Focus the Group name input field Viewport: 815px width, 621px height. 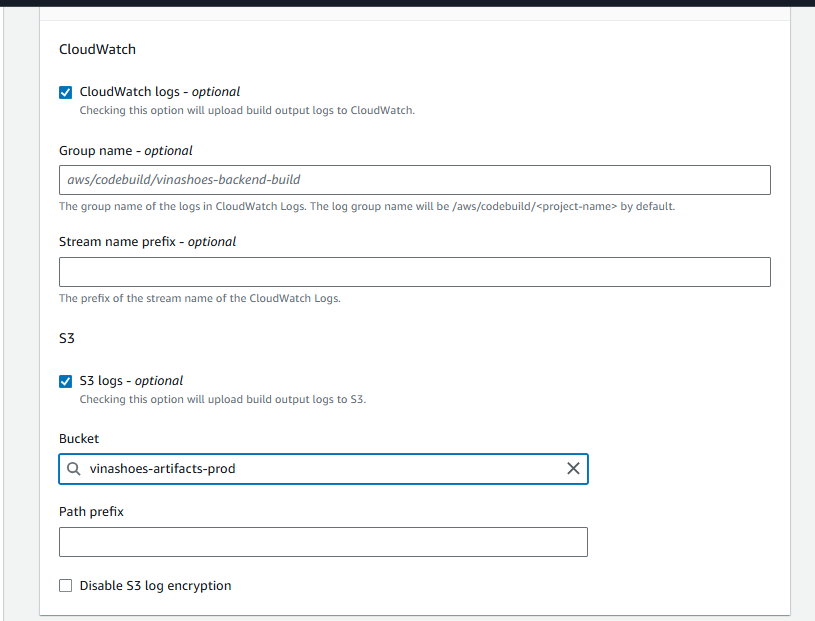point(414,180)
